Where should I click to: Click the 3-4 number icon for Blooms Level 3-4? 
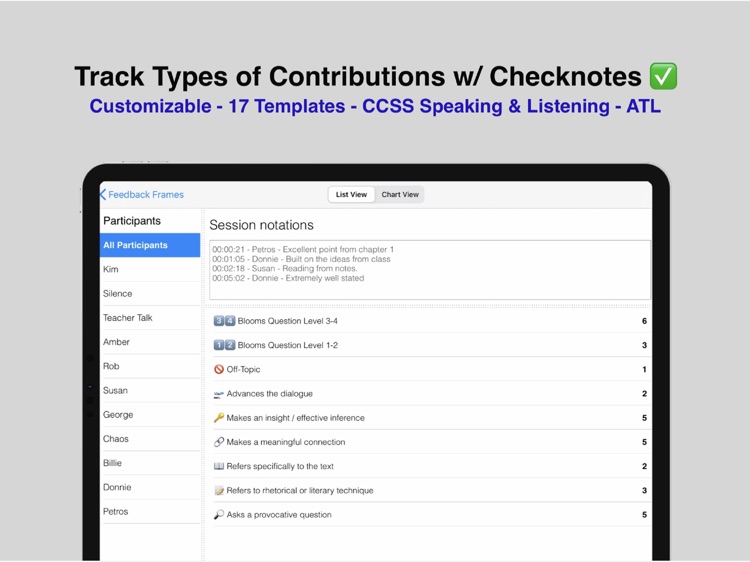coord(224,321)
